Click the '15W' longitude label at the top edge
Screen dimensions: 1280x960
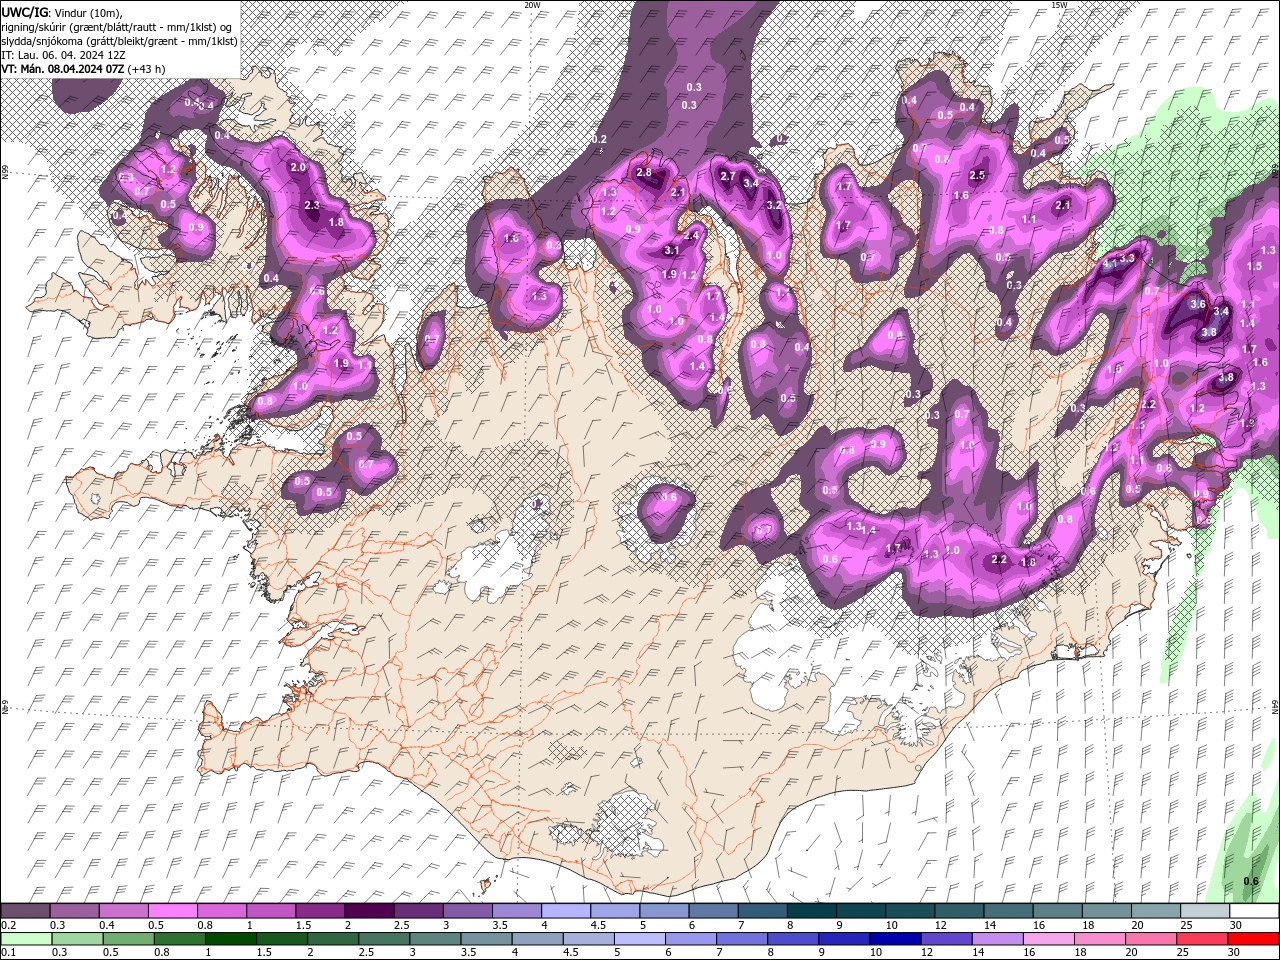click(1059, 5)
